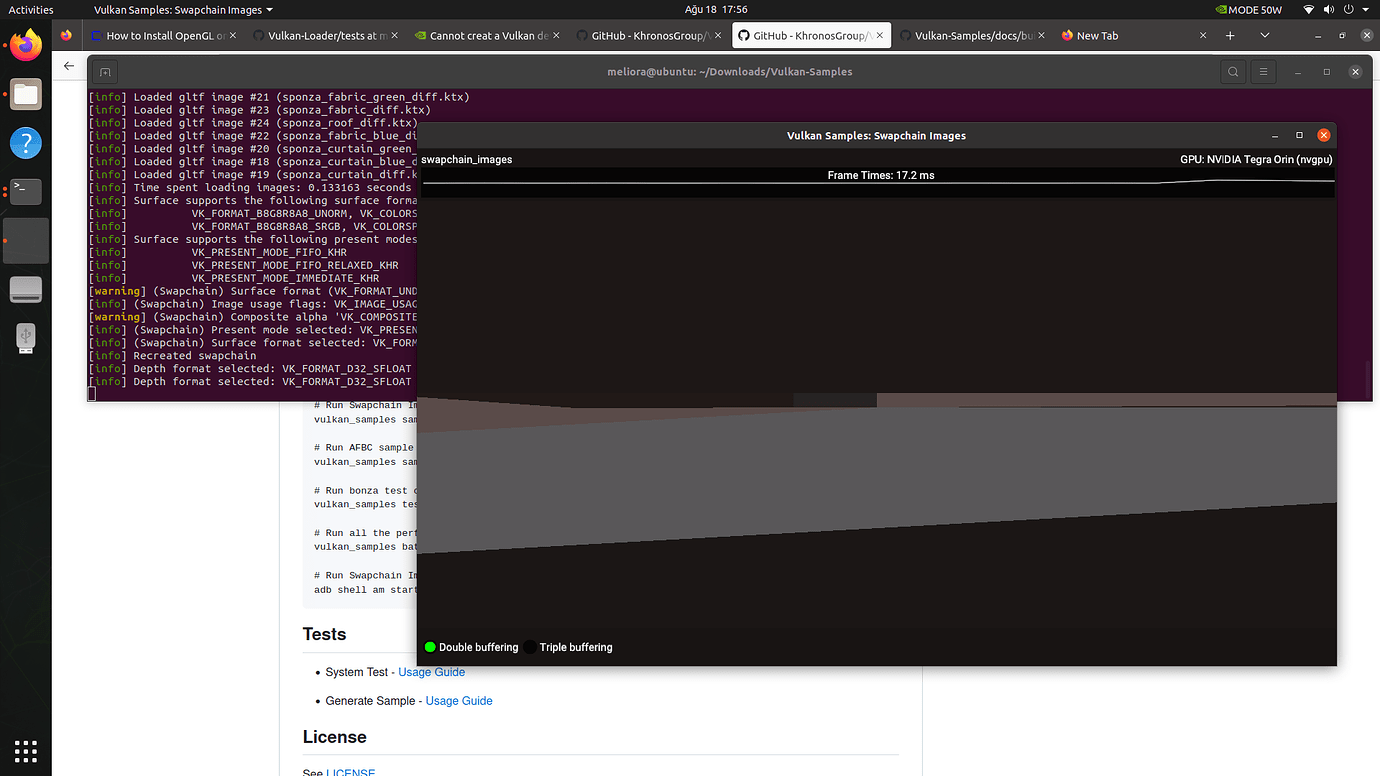Expand the Vulkan Samples app menu in the top bar
Screen dimensions: 1380x776
[x=182, y=10]
